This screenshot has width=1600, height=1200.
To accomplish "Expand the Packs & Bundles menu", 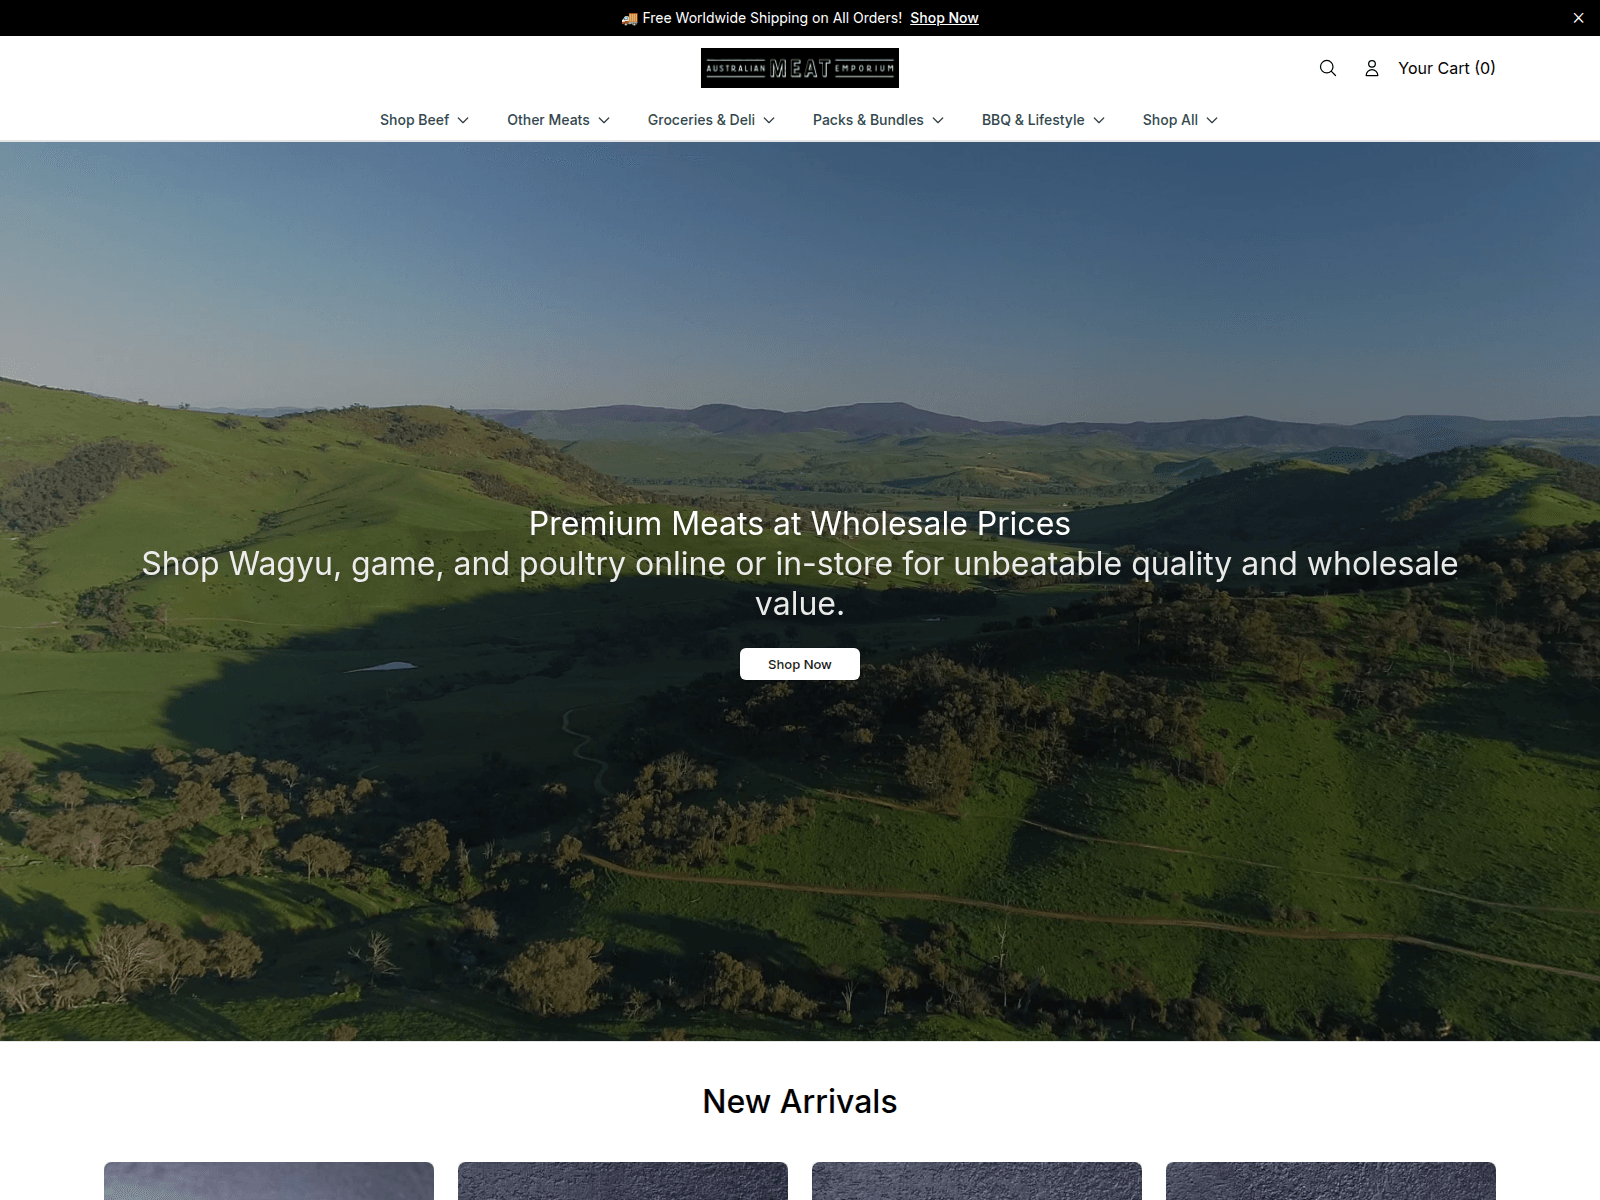I will 878,120.
